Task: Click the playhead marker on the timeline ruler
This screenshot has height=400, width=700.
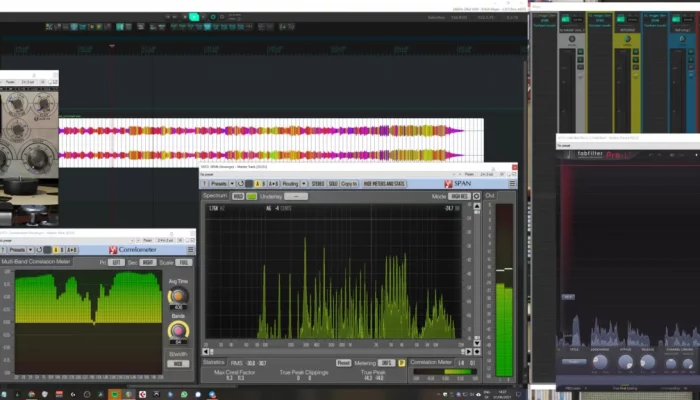Action: tap(112, 46)
